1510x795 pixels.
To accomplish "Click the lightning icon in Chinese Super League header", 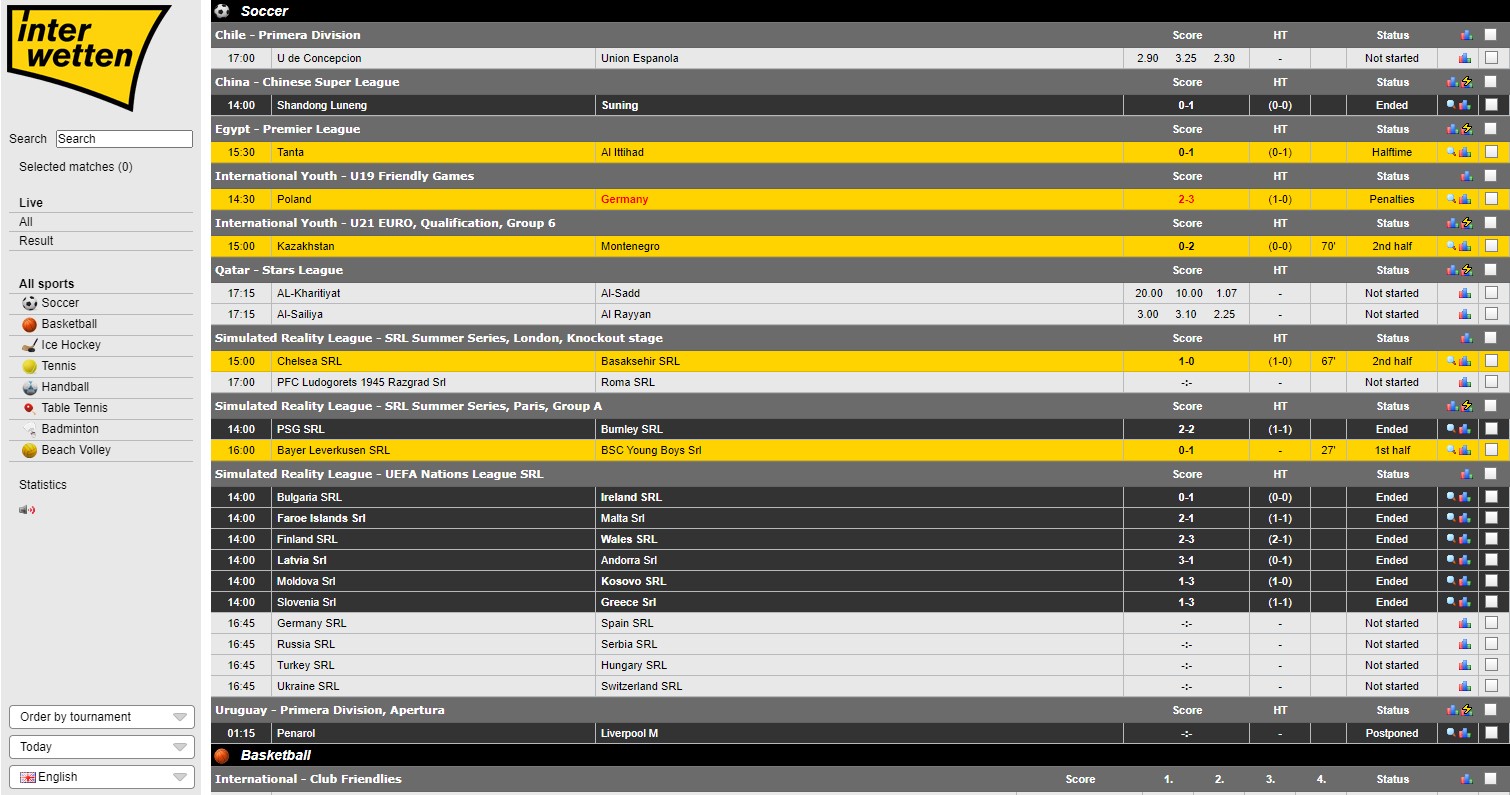I will click(1467, 82).
